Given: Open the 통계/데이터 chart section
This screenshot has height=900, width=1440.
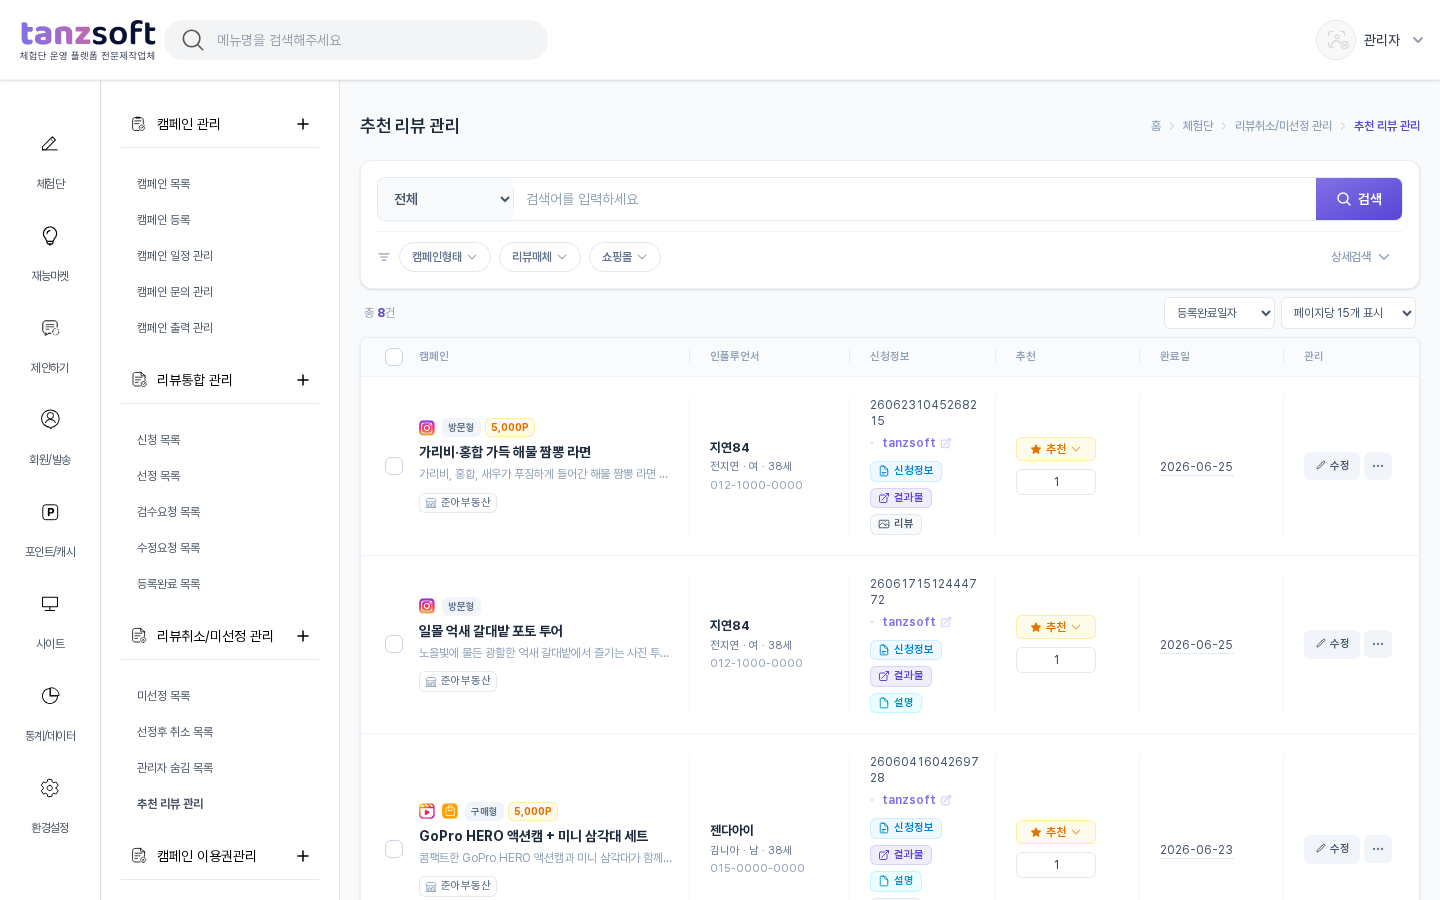Looking at the screenshot, I should [x=50, y=712].
